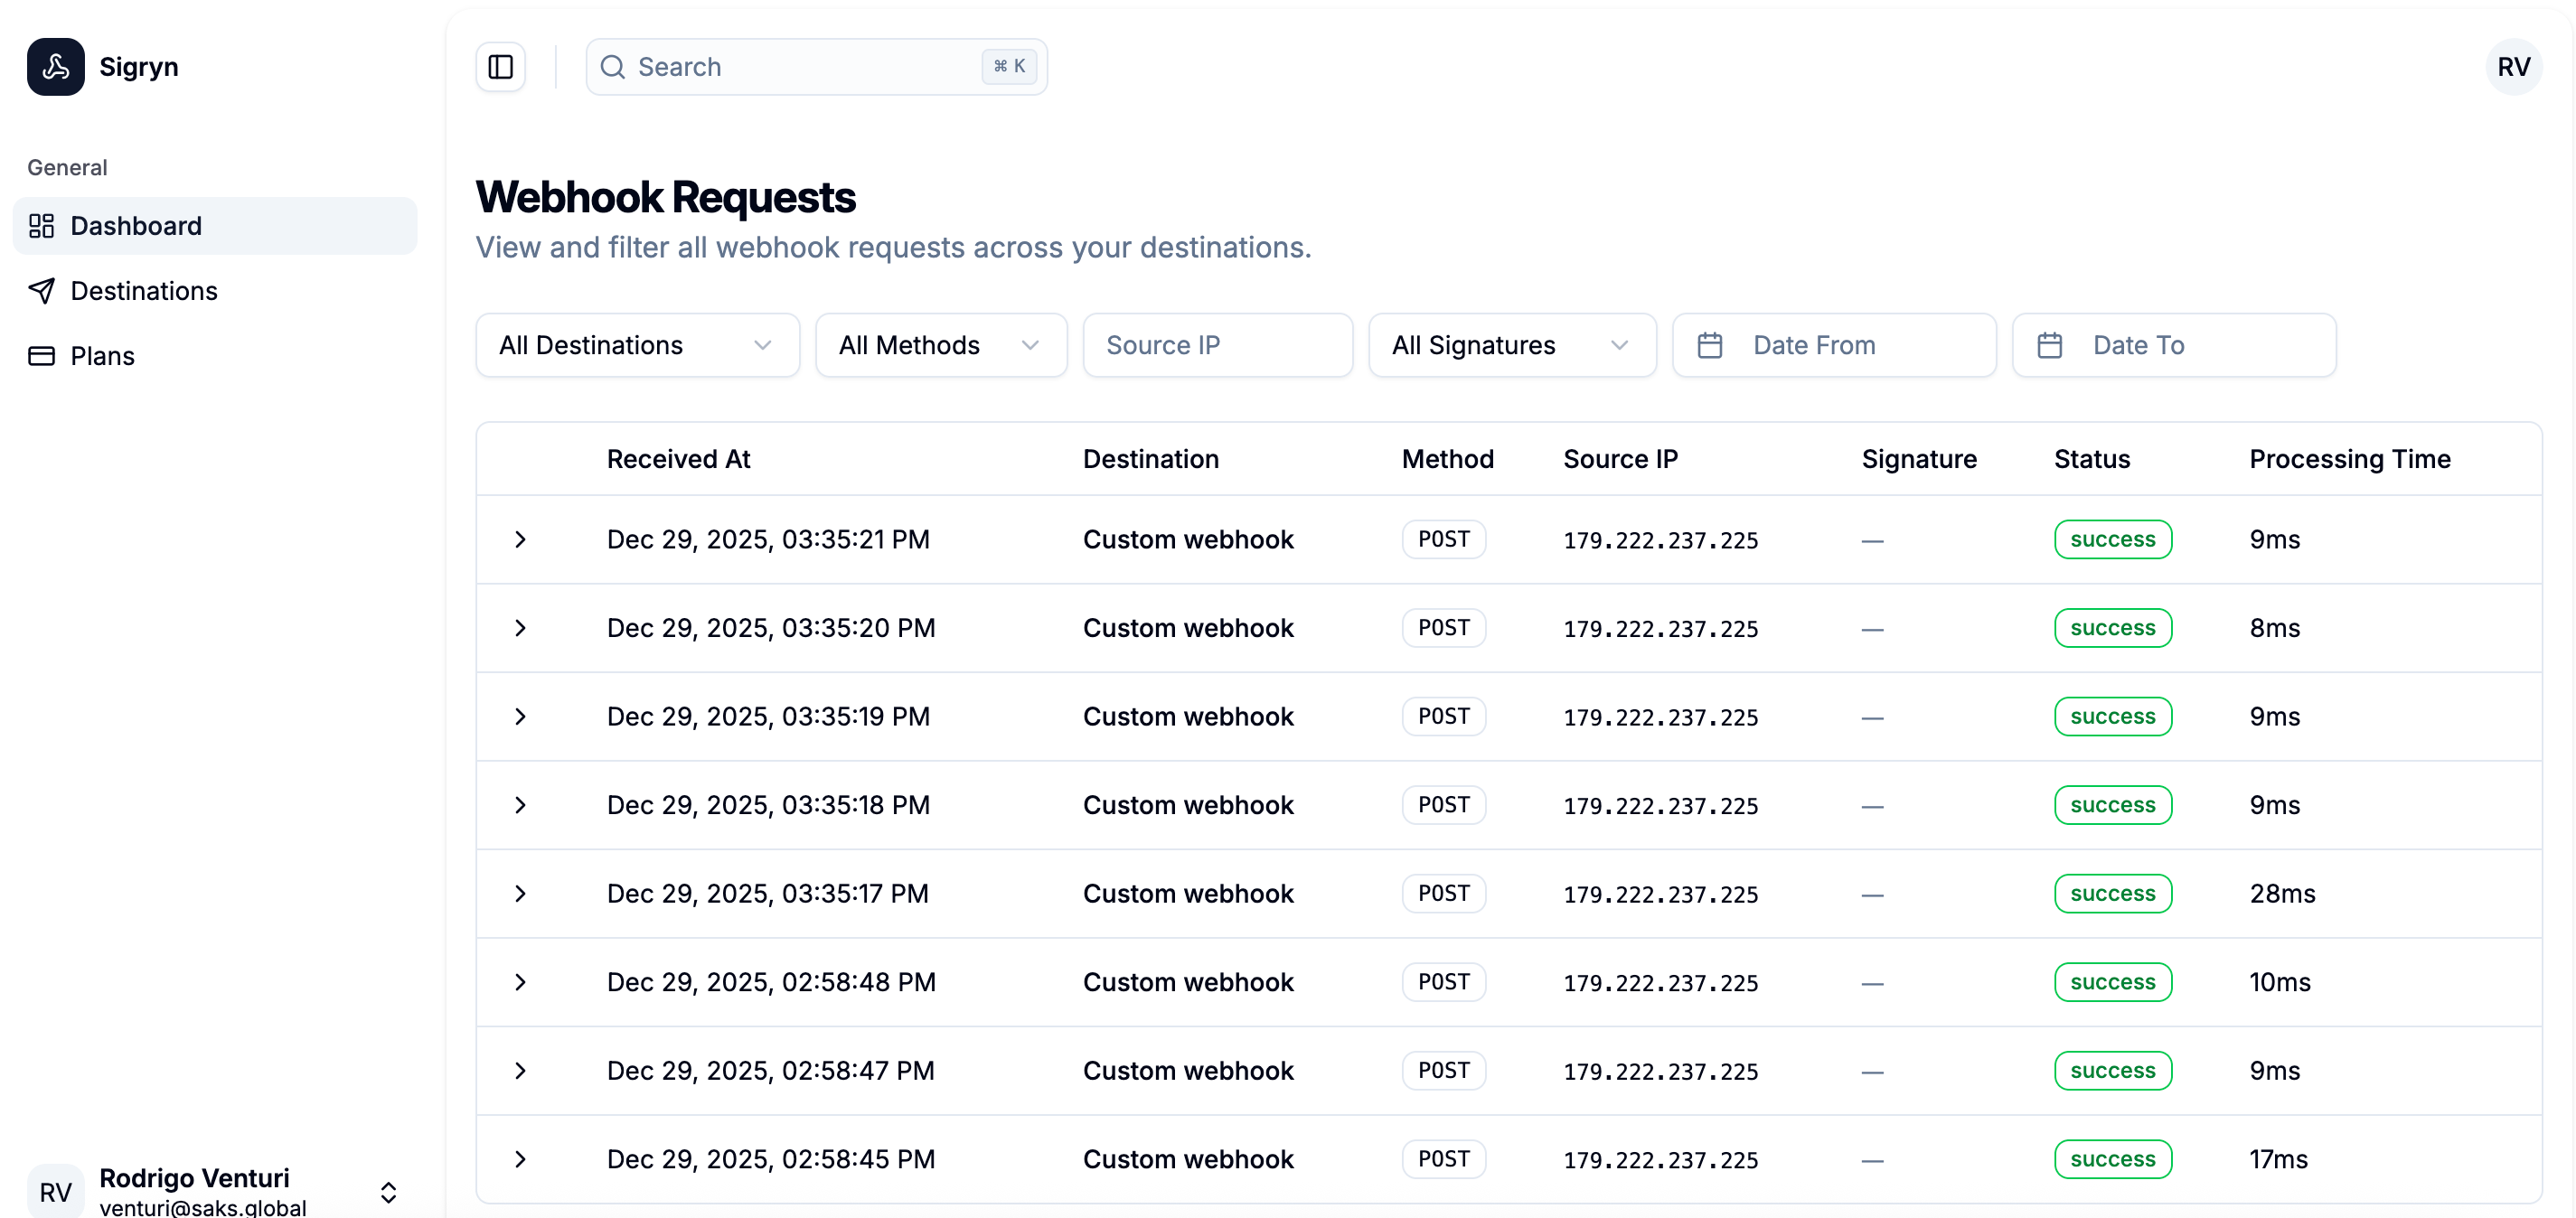
Task: Open the Rodrigo Venturi account switcher
Action: click(x=387, y=1192)
